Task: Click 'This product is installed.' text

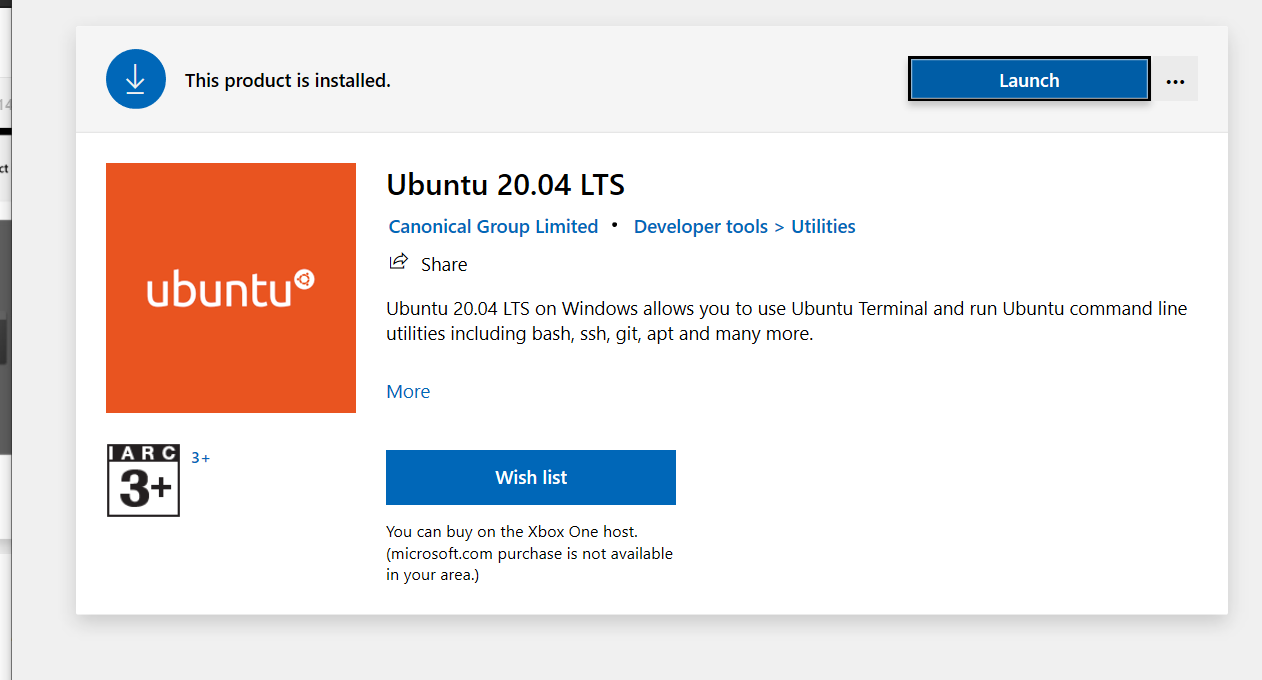Action: tap(288, 80)
